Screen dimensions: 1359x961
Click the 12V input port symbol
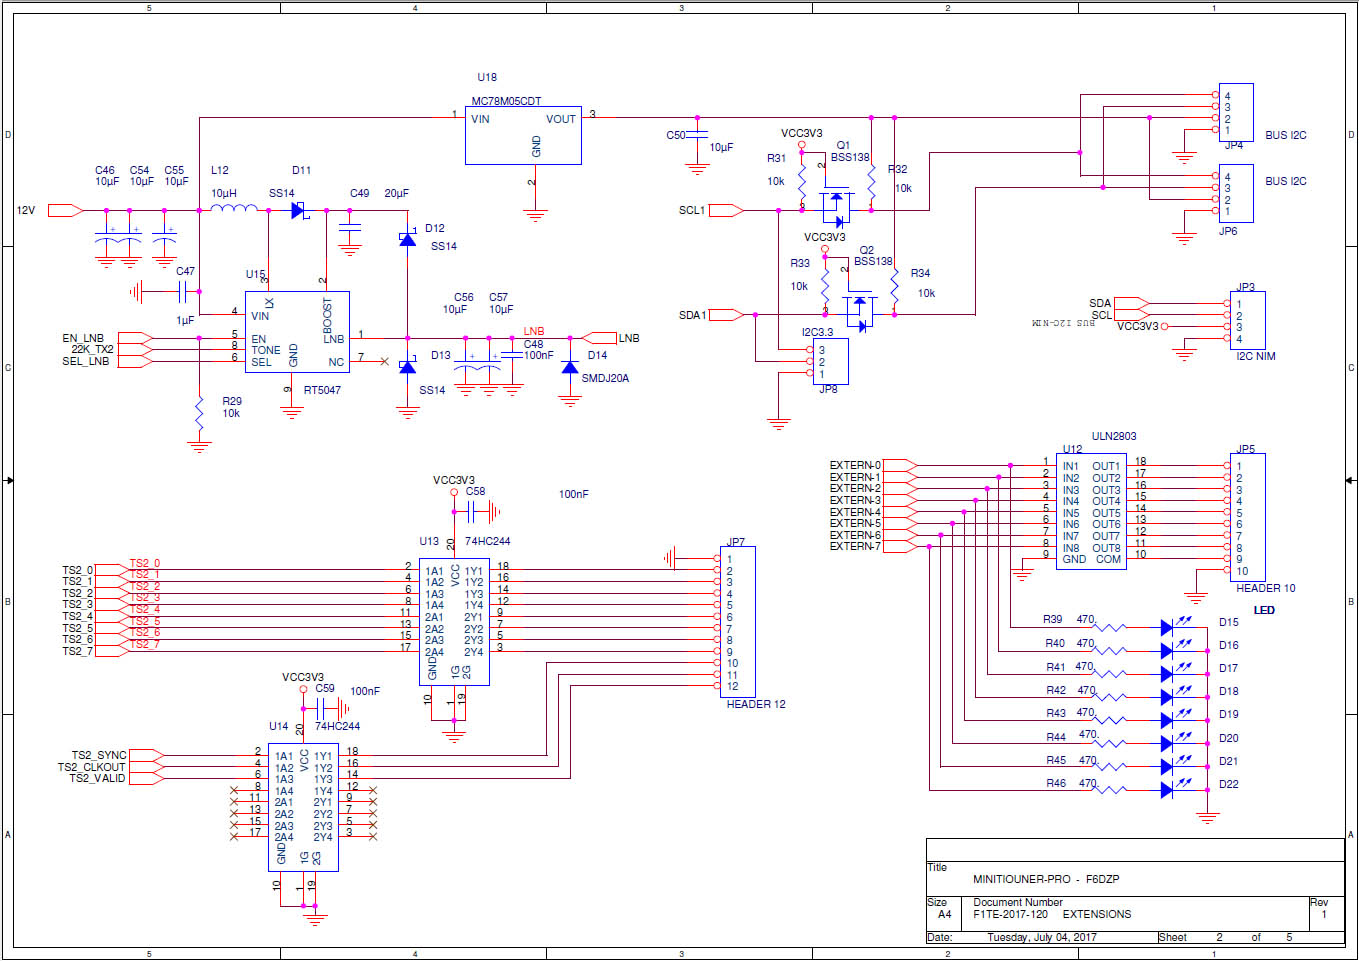(64, 210)
